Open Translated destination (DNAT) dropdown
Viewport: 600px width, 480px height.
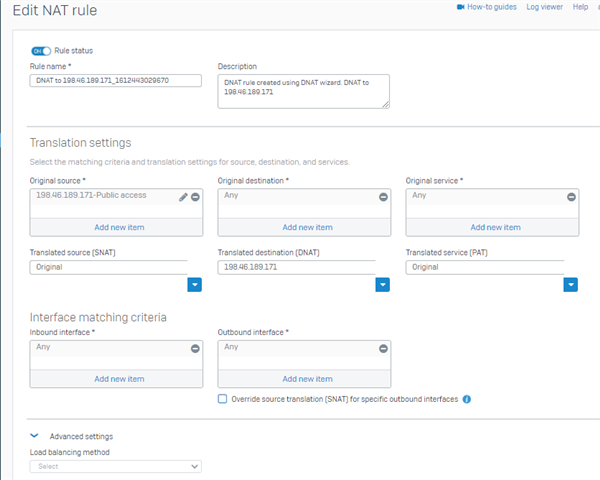(x=382, y=284)
